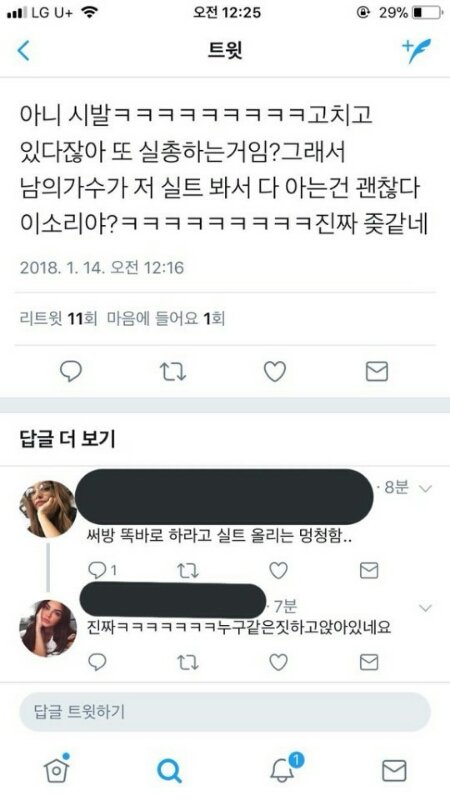The height and width of the screenshot is (800, 450).
Task: Reply to the main tweet with the bubble icon
Action: (71, 371)
